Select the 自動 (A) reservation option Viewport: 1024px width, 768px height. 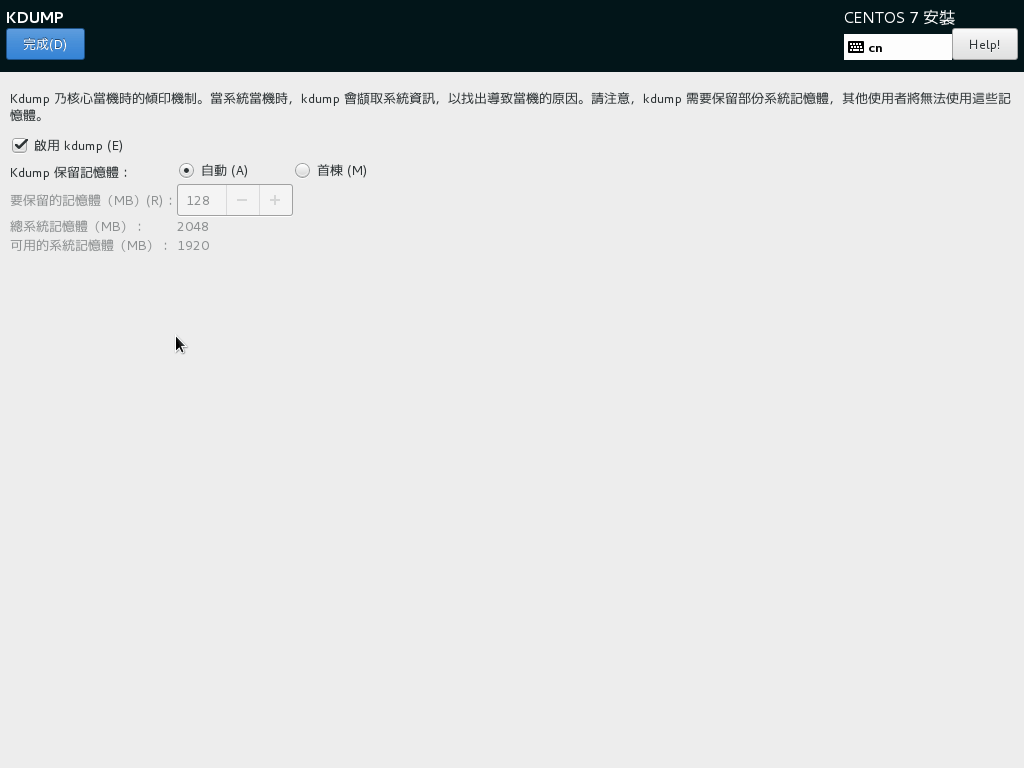click(x=186, y=170)
